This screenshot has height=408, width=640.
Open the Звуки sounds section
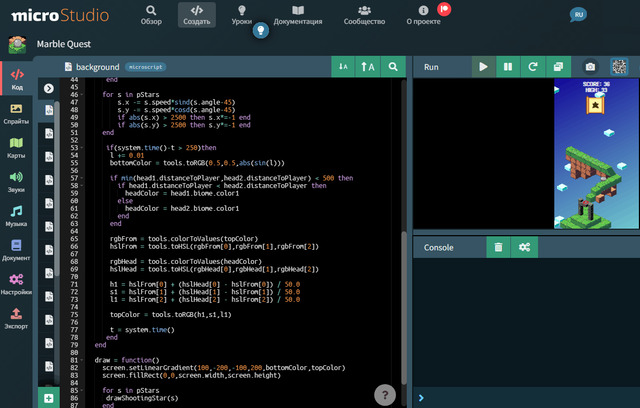pos(16,182)
